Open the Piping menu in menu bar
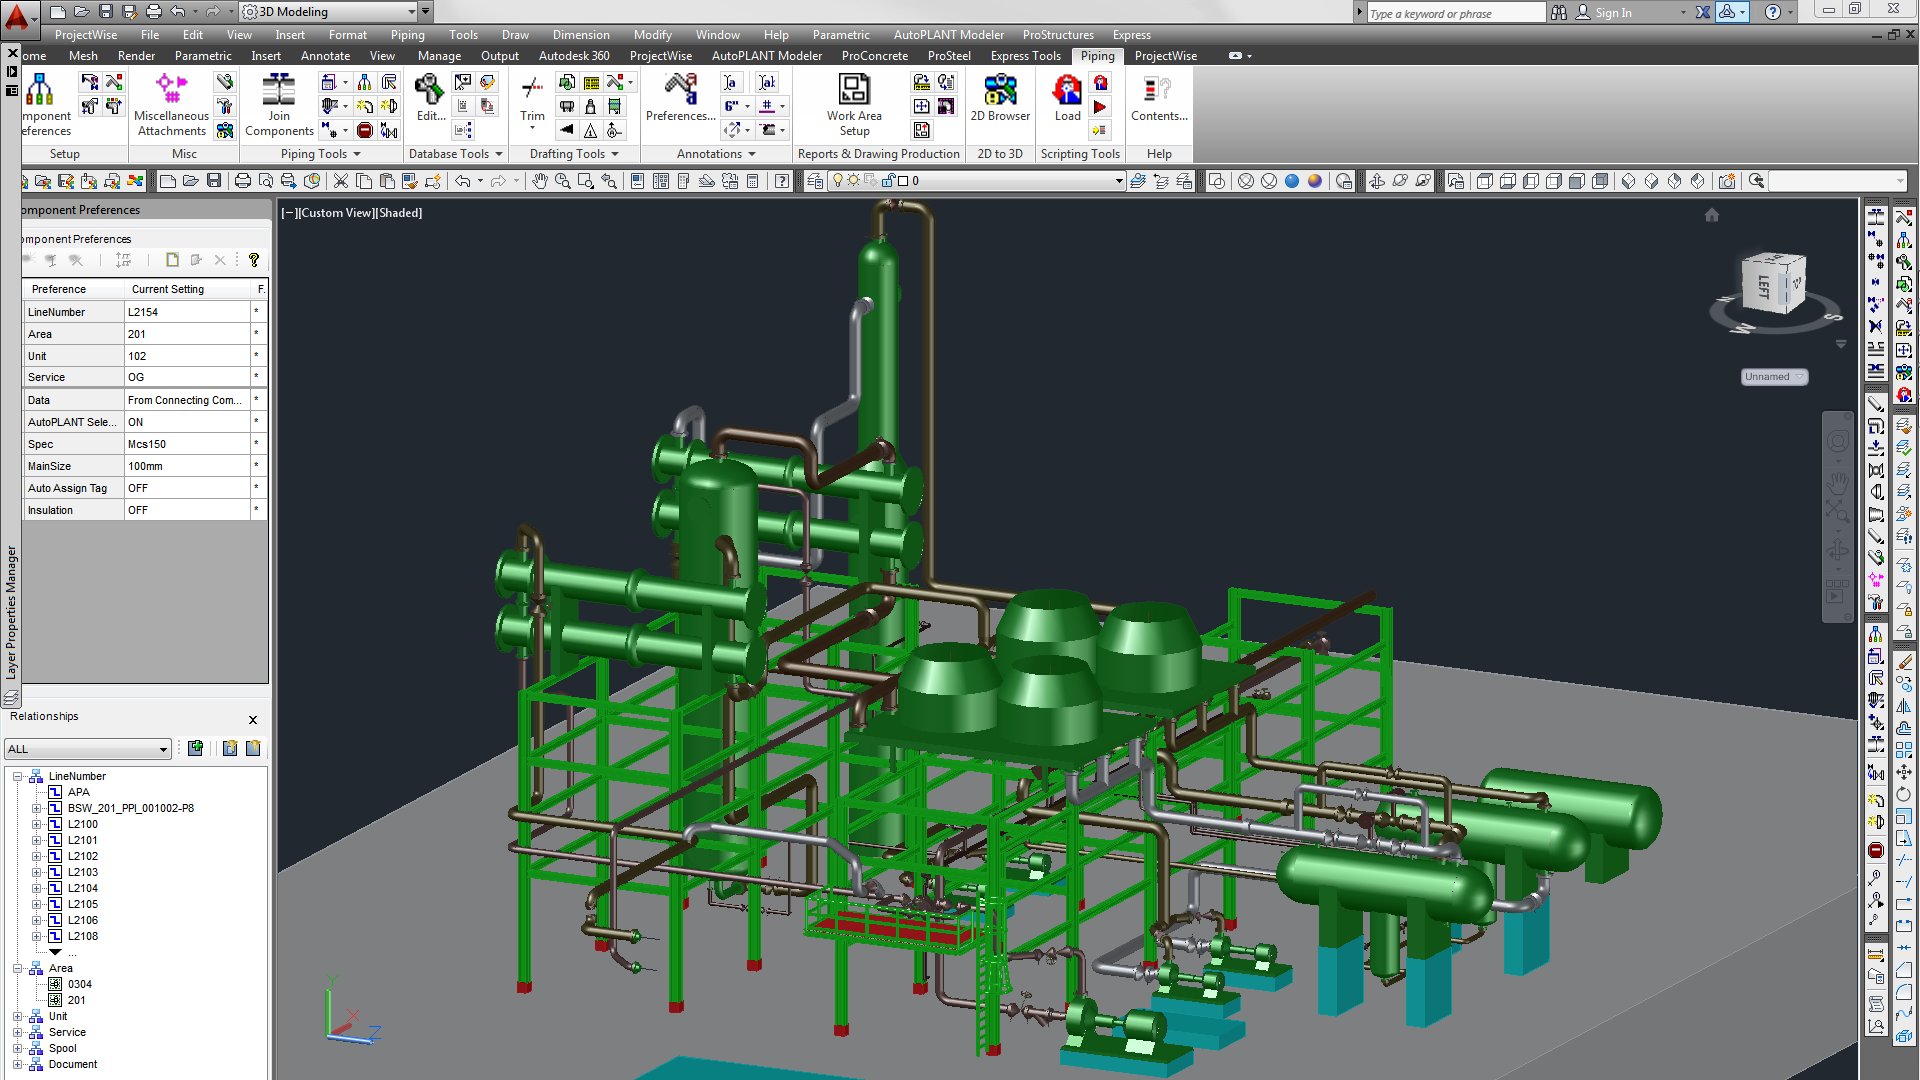 click(407, 35)
